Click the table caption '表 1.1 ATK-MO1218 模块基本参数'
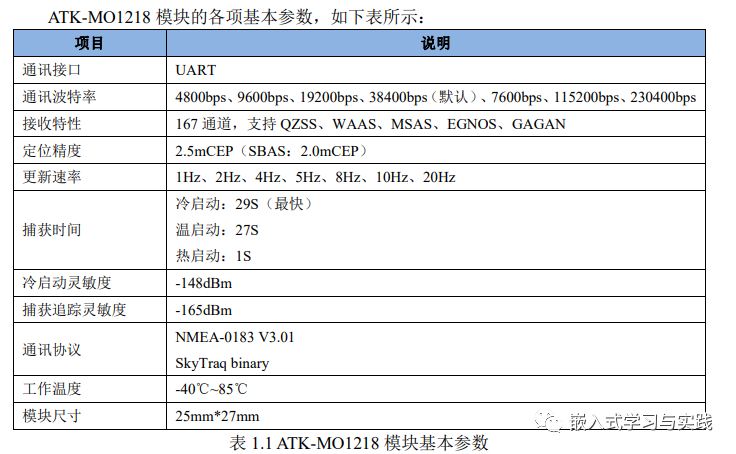Image resolution: width=736 pixels, height=454 pixels. click(359, 443)
